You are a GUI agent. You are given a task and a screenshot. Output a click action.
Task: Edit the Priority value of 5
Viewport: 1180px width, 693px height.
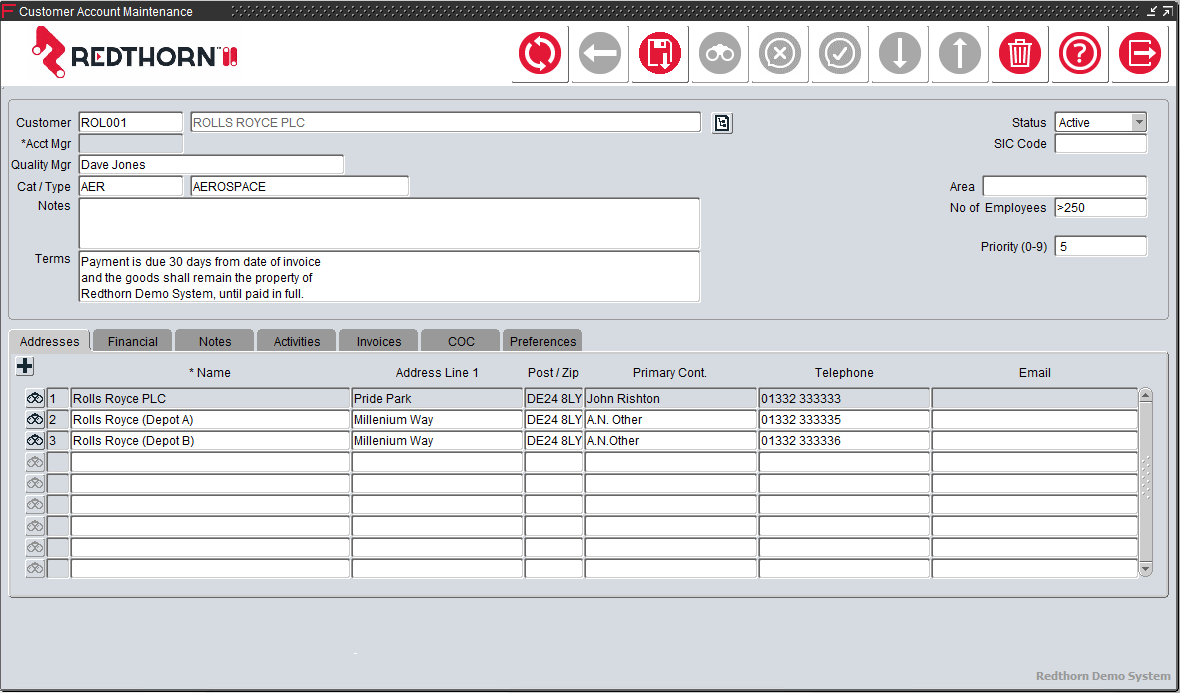(x=1100, y=245)
